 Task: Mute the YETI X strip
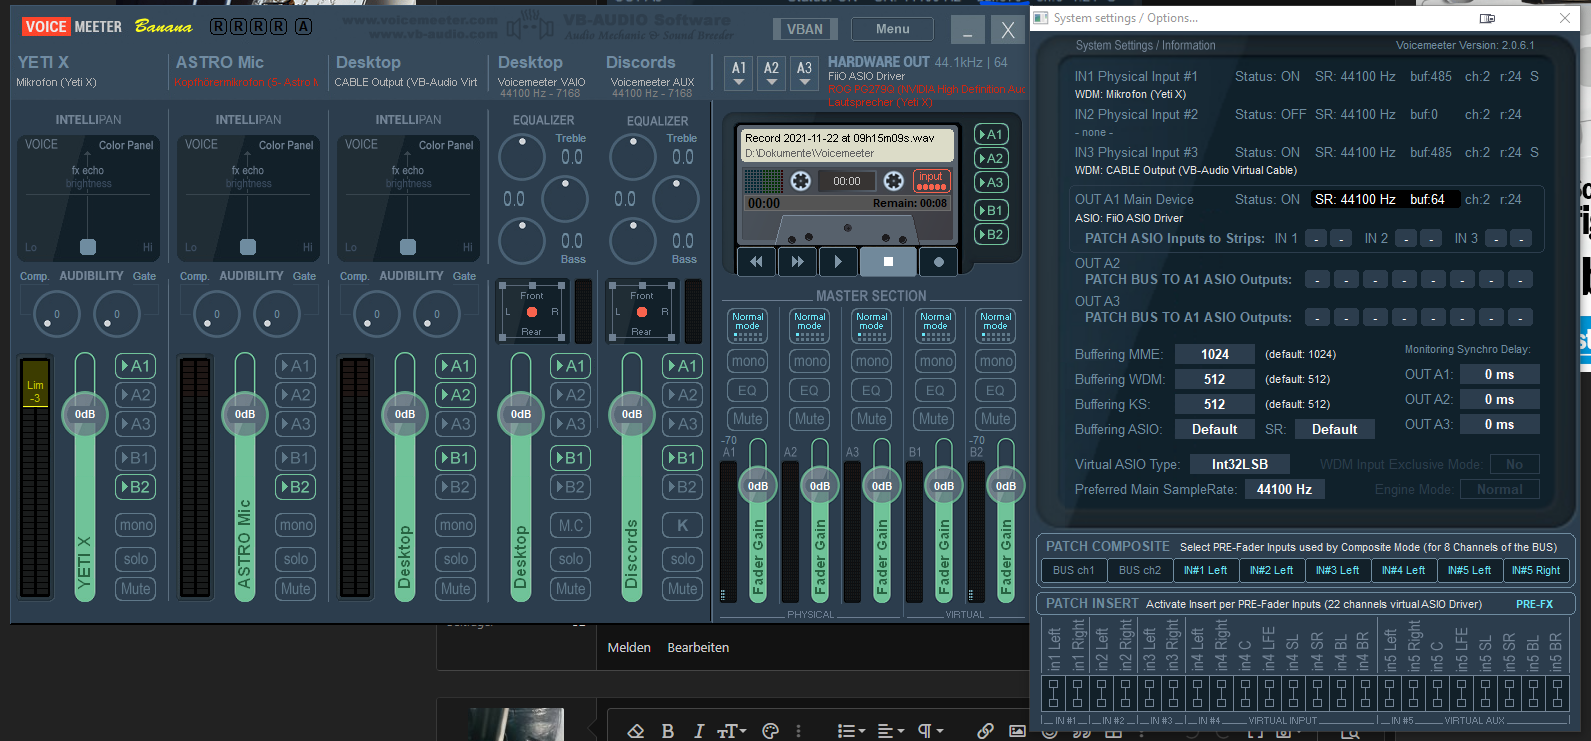click(135, 589)
